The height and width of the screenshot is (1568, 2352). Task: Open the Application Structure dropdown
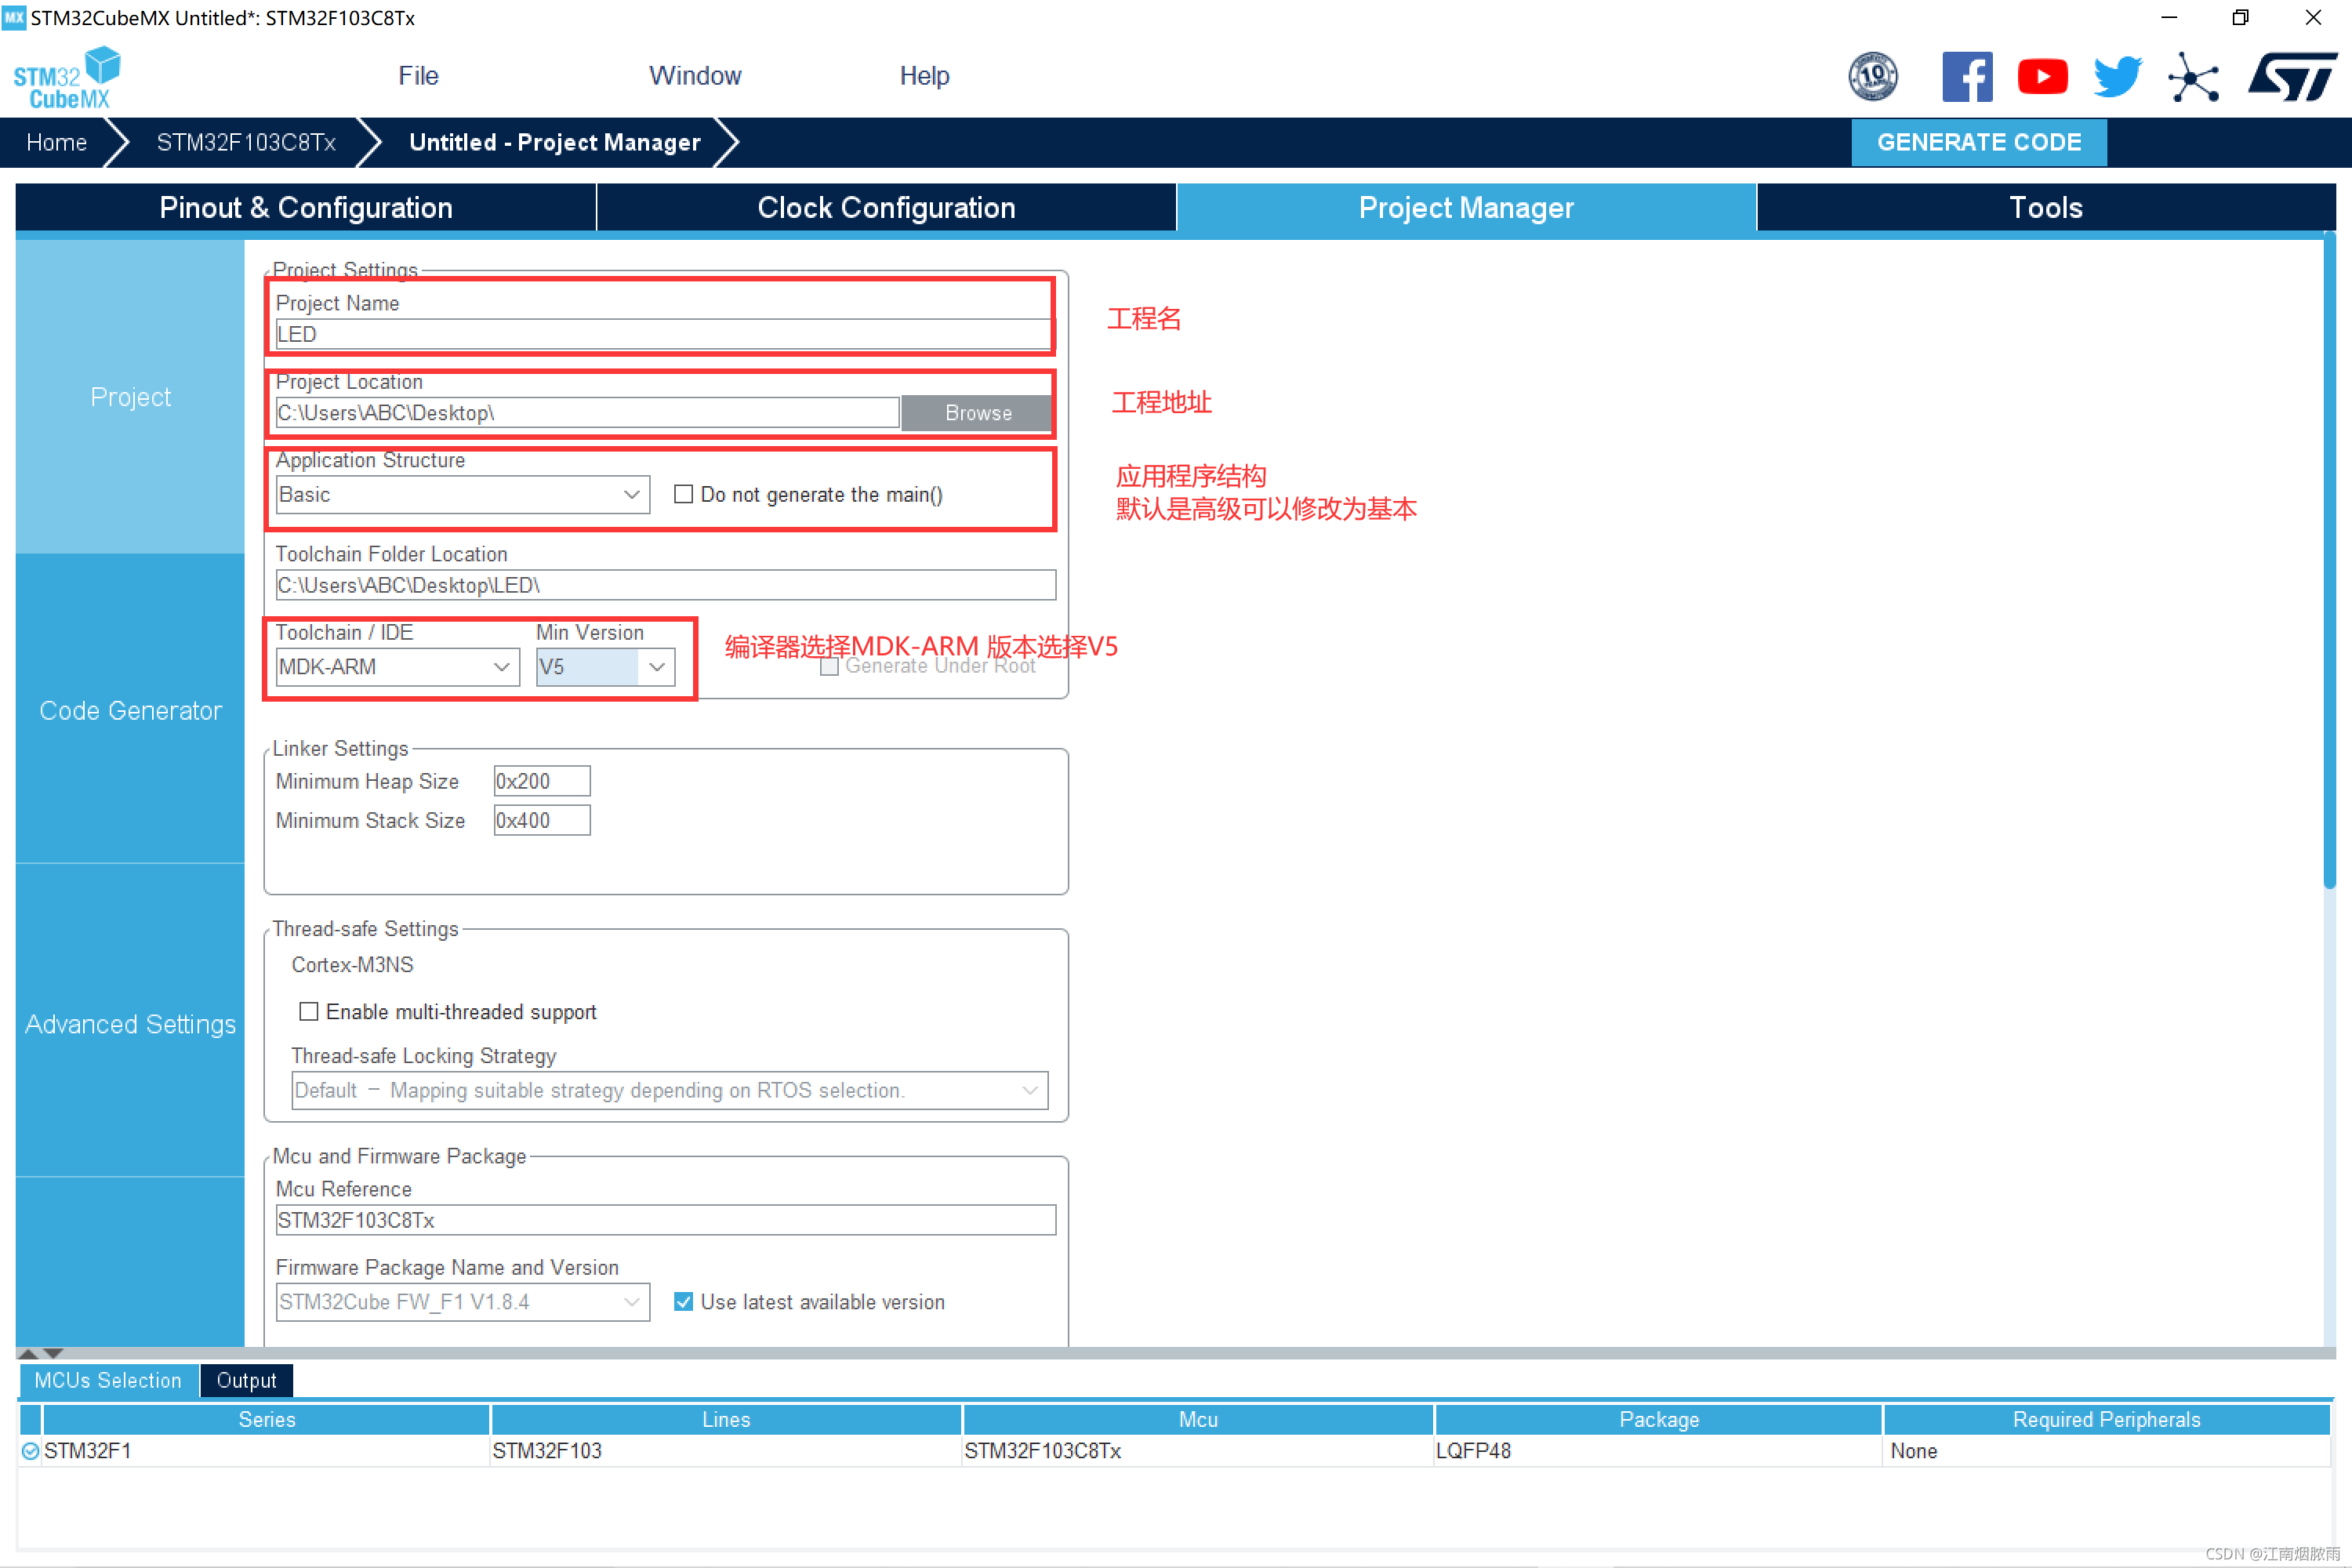coord(461,494)
